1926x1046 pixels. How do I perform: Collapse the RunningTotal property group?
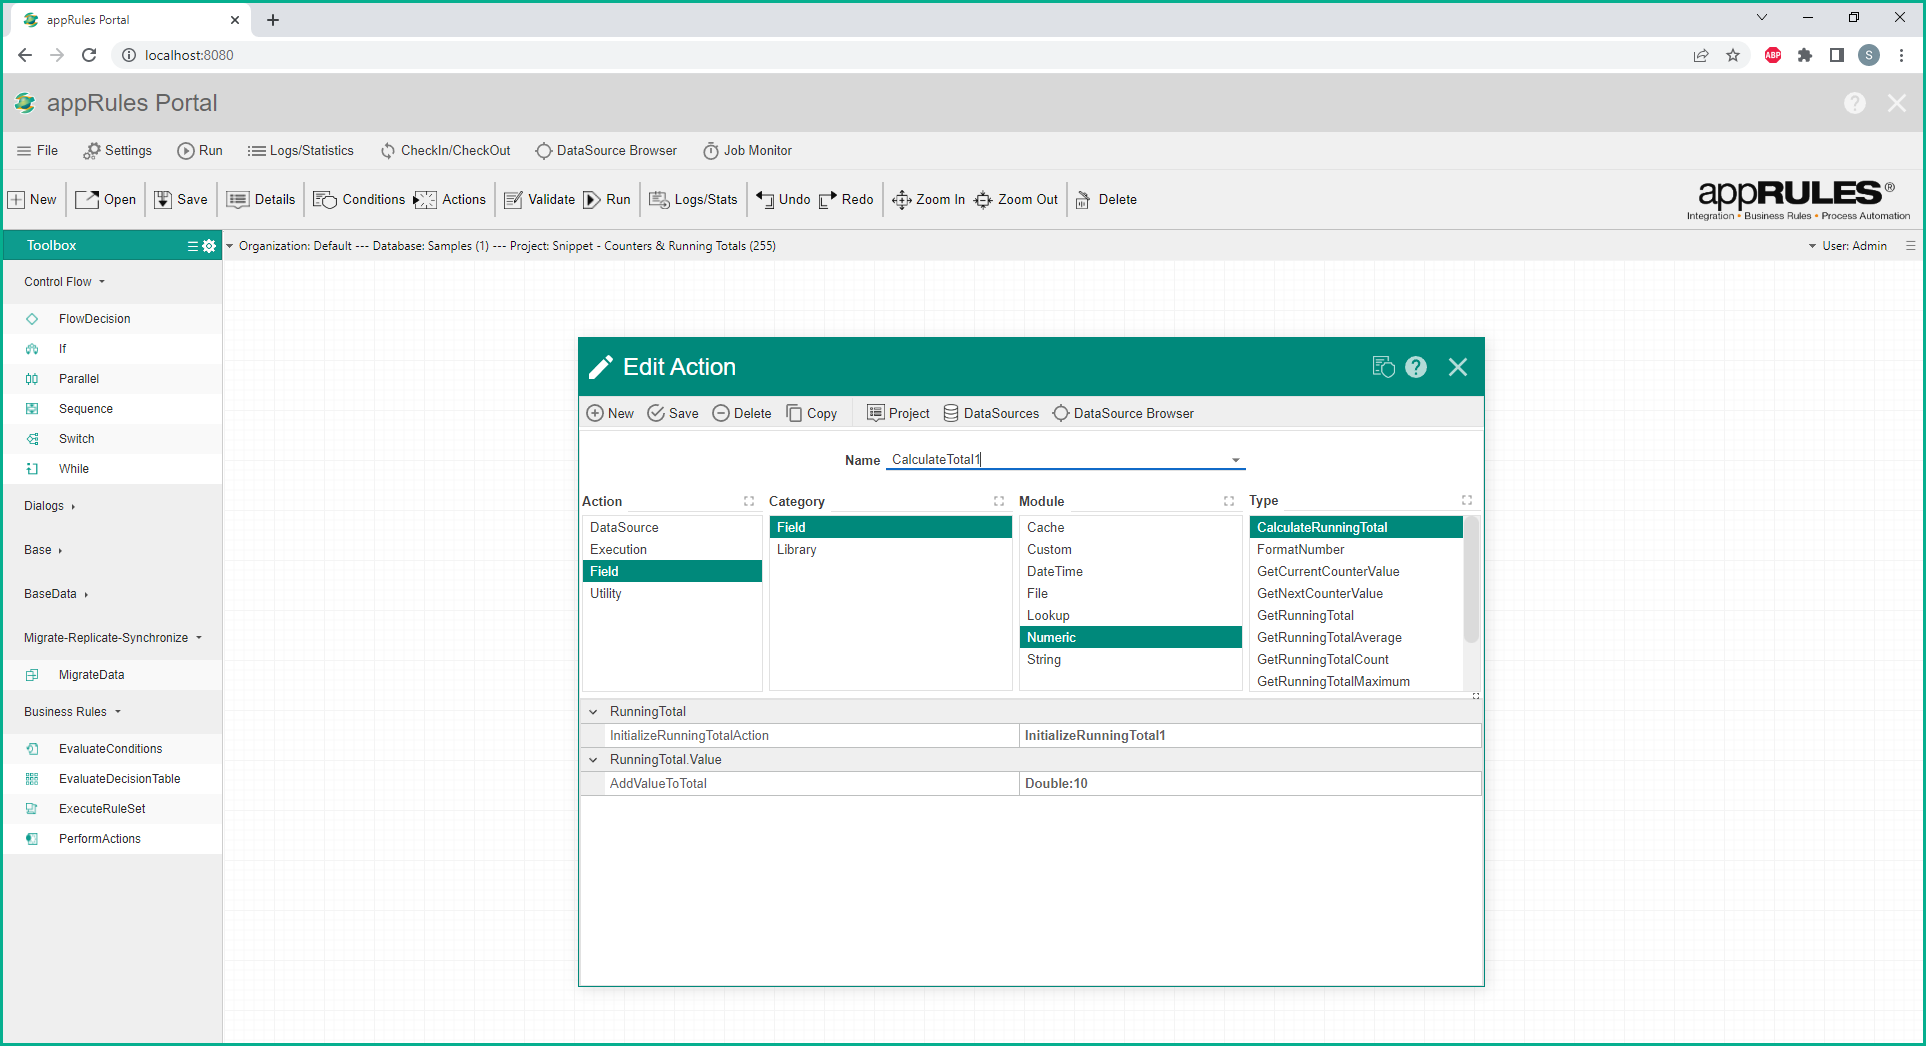click(593, 712)
